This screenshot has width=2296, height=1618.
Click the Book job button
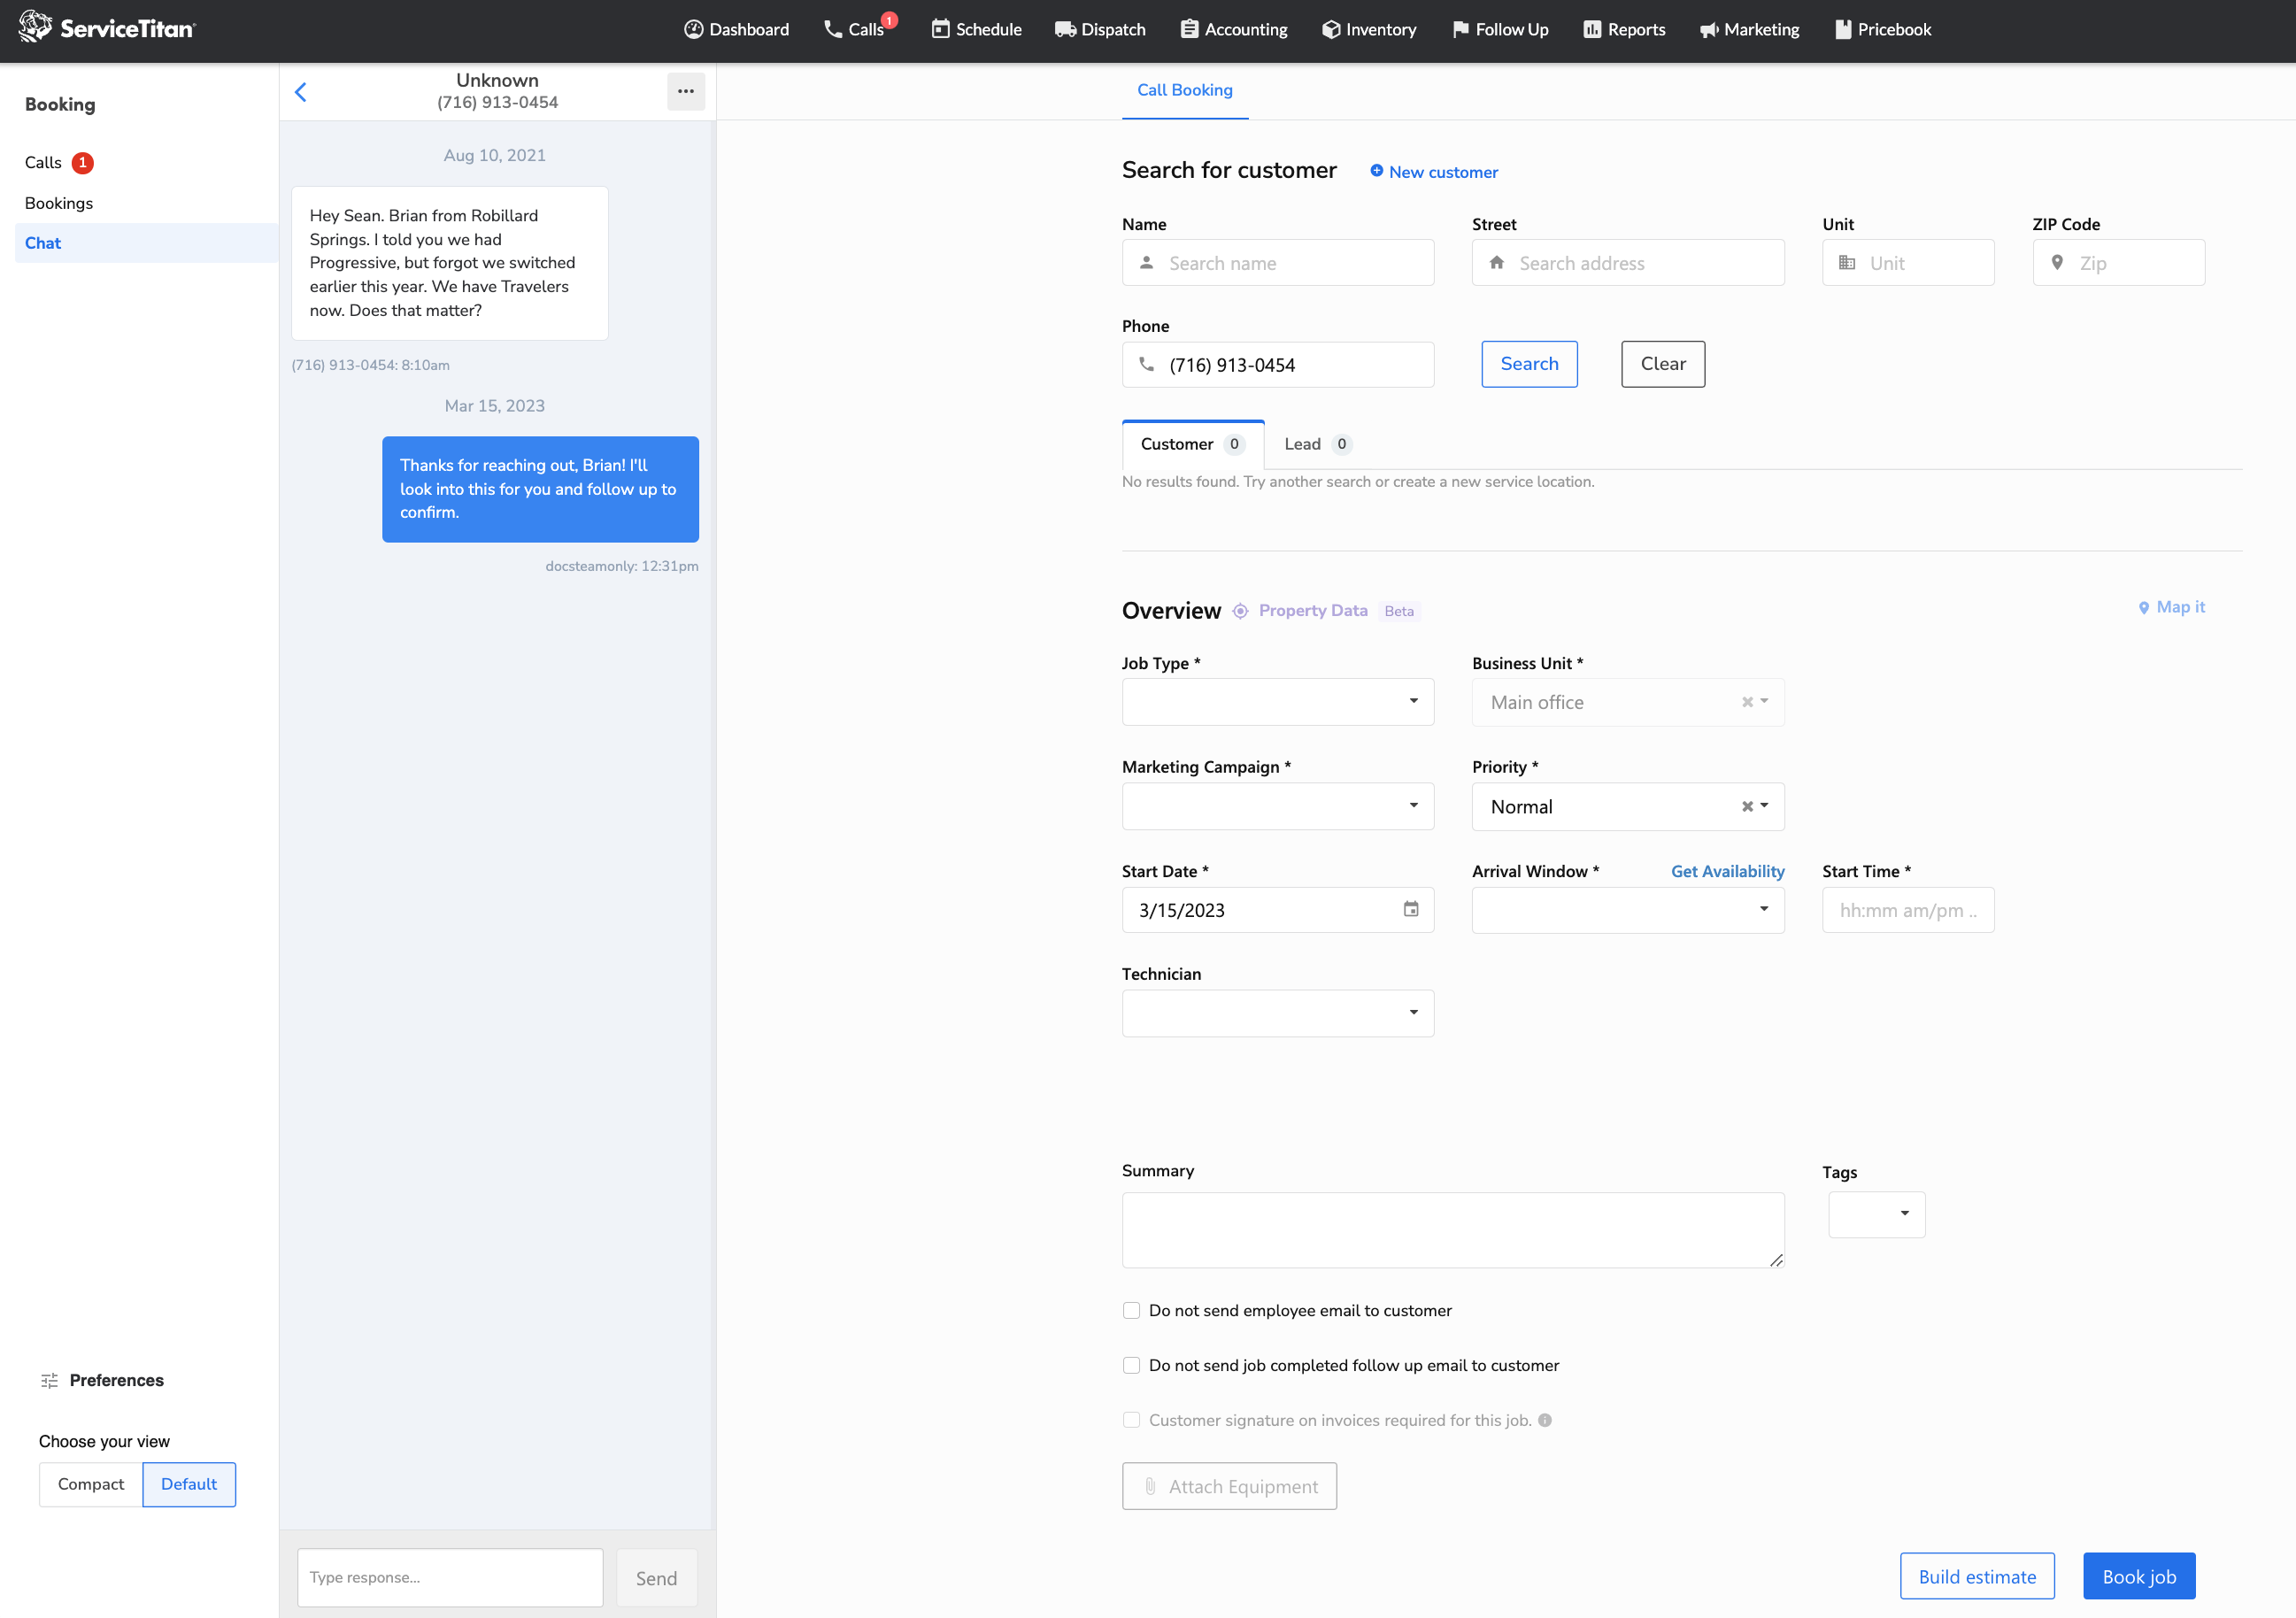(2138, 1576)
